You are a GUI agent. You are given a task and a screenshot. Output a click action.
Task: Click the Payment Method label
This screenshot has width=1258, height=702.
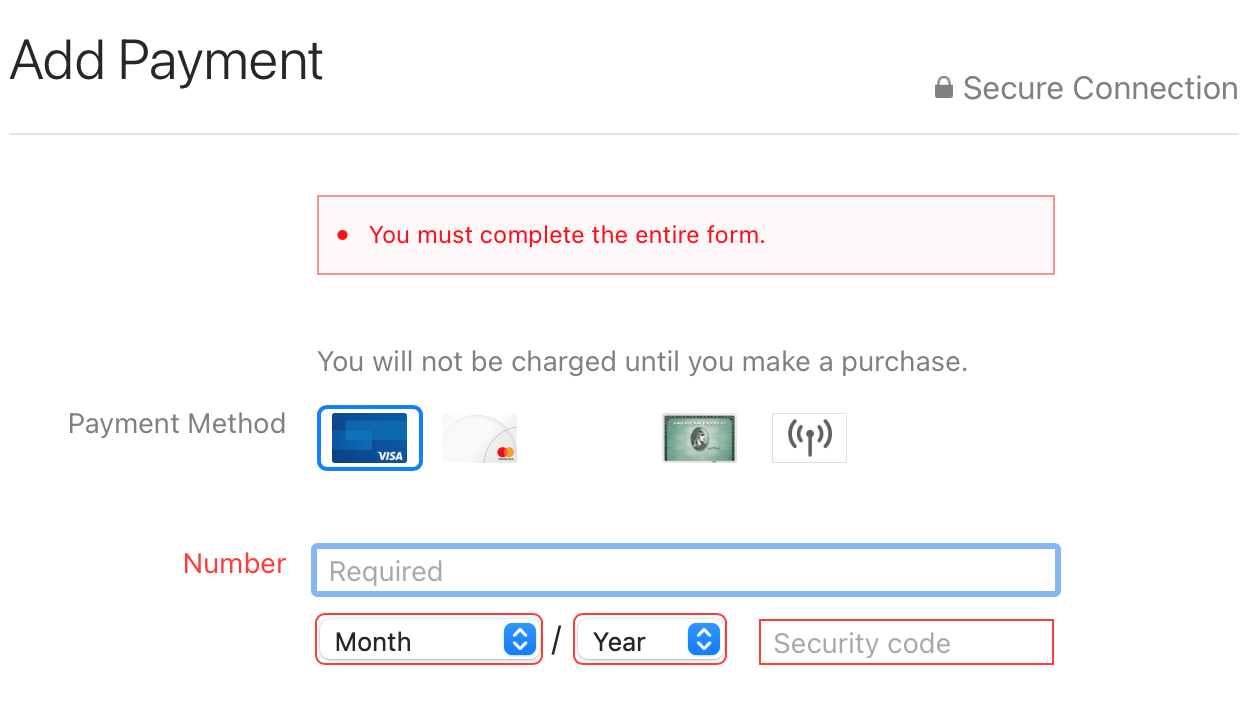(177, 424)
